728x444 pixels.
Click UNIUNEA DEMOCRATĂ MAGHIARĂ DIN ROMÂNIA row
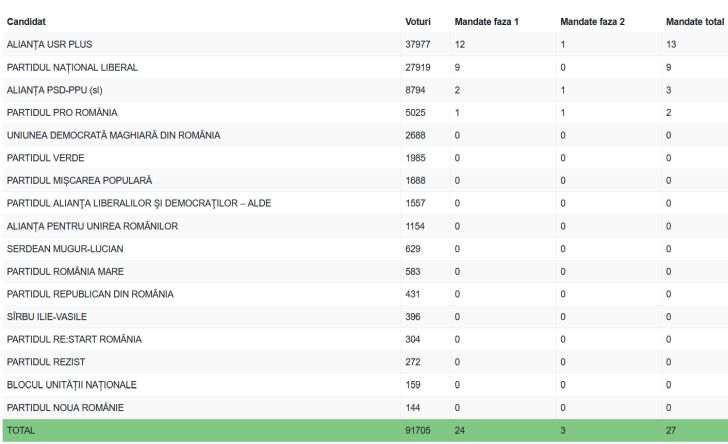coord(365,135)
